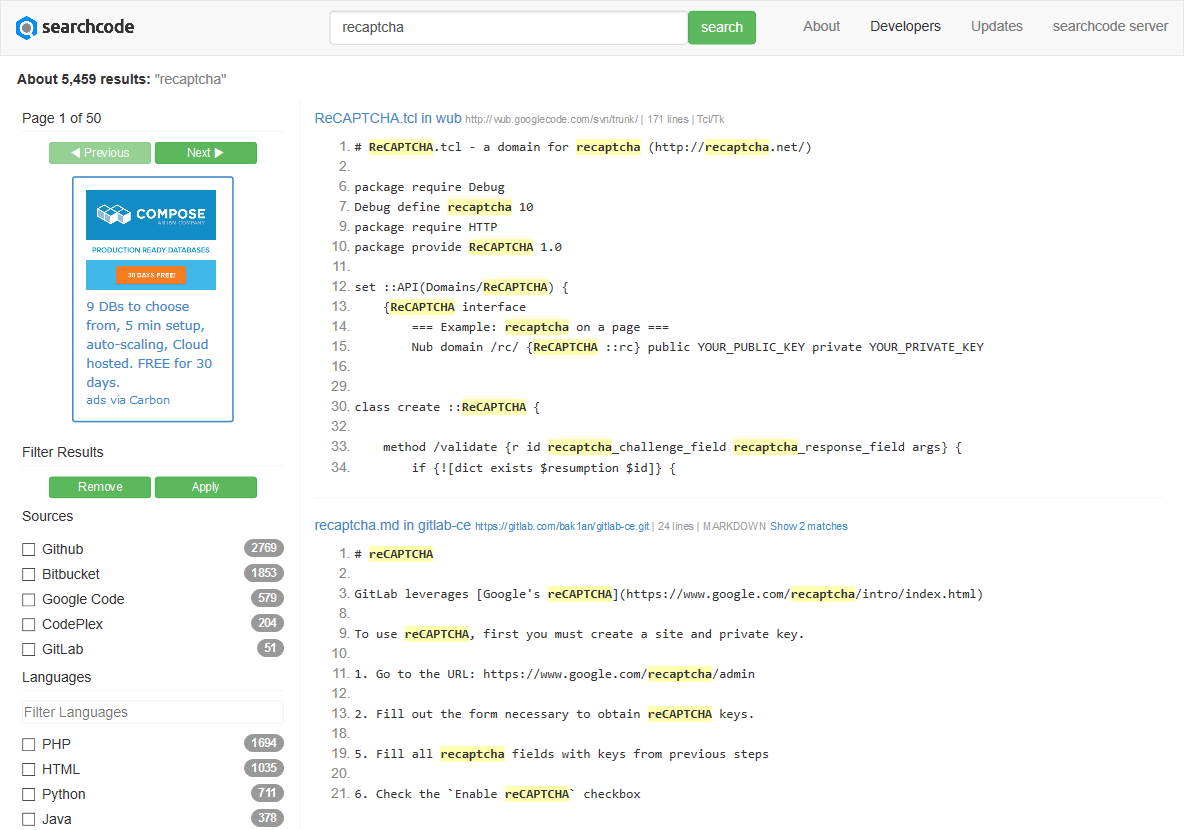This screenshot has height=830, width=1184.
Task: Click the Compose ad banner
Action: point(152,298)
